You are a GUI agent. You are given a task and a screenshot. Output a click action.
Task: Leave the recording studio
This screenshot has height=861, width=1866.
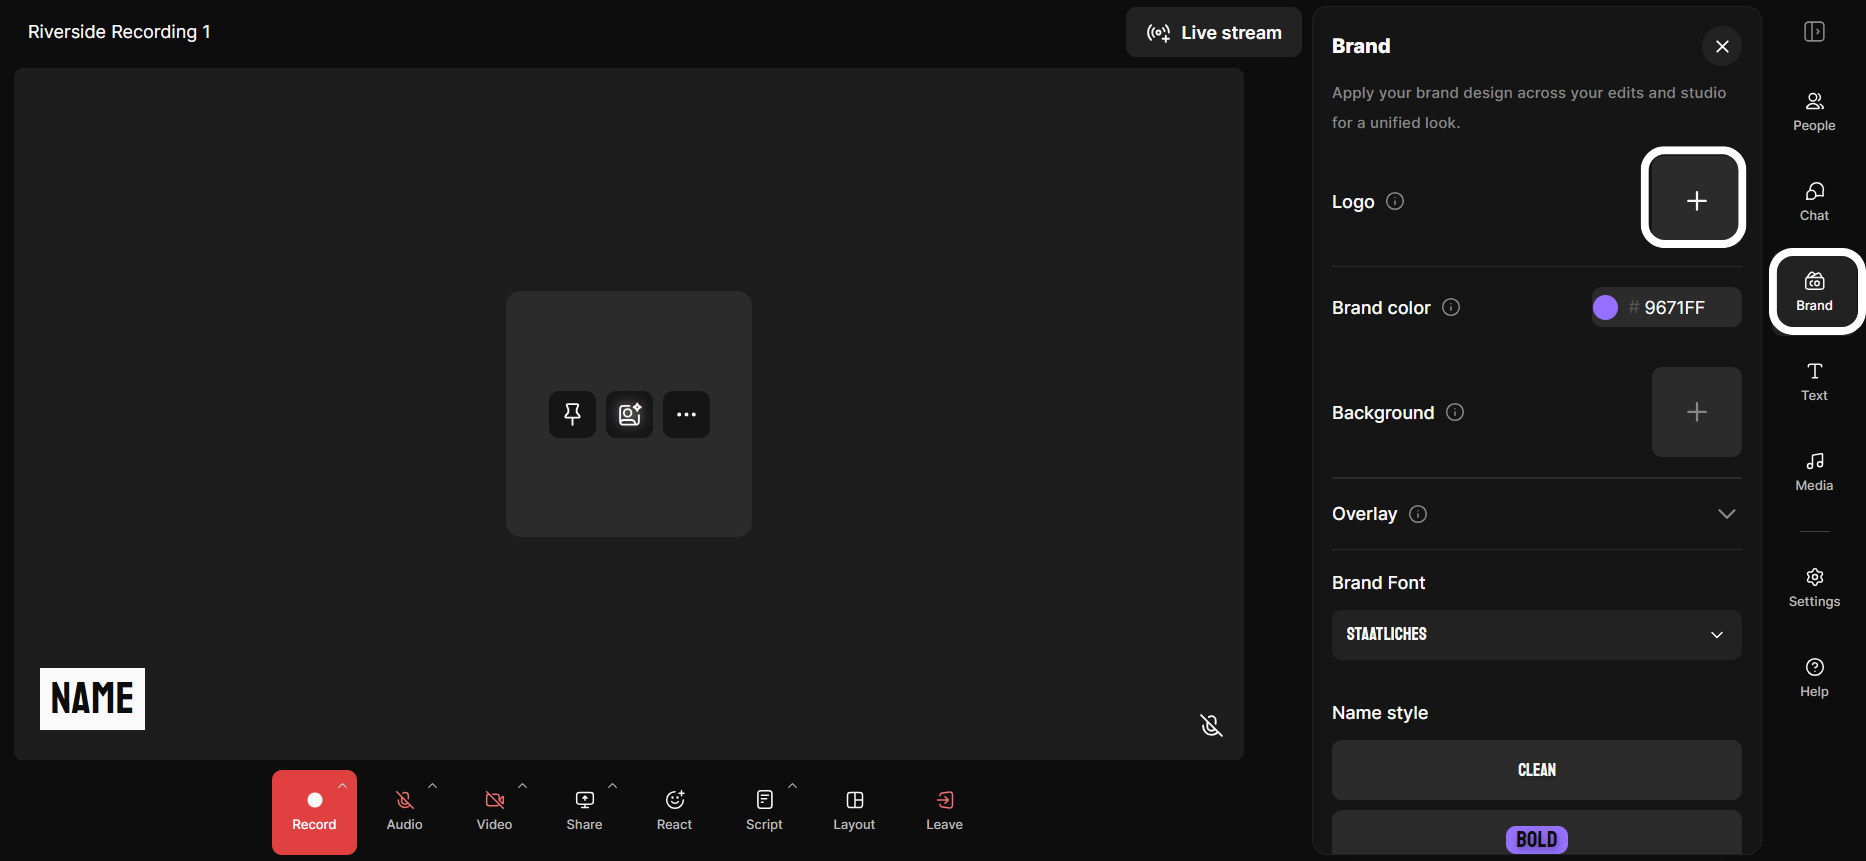point(944,811)
